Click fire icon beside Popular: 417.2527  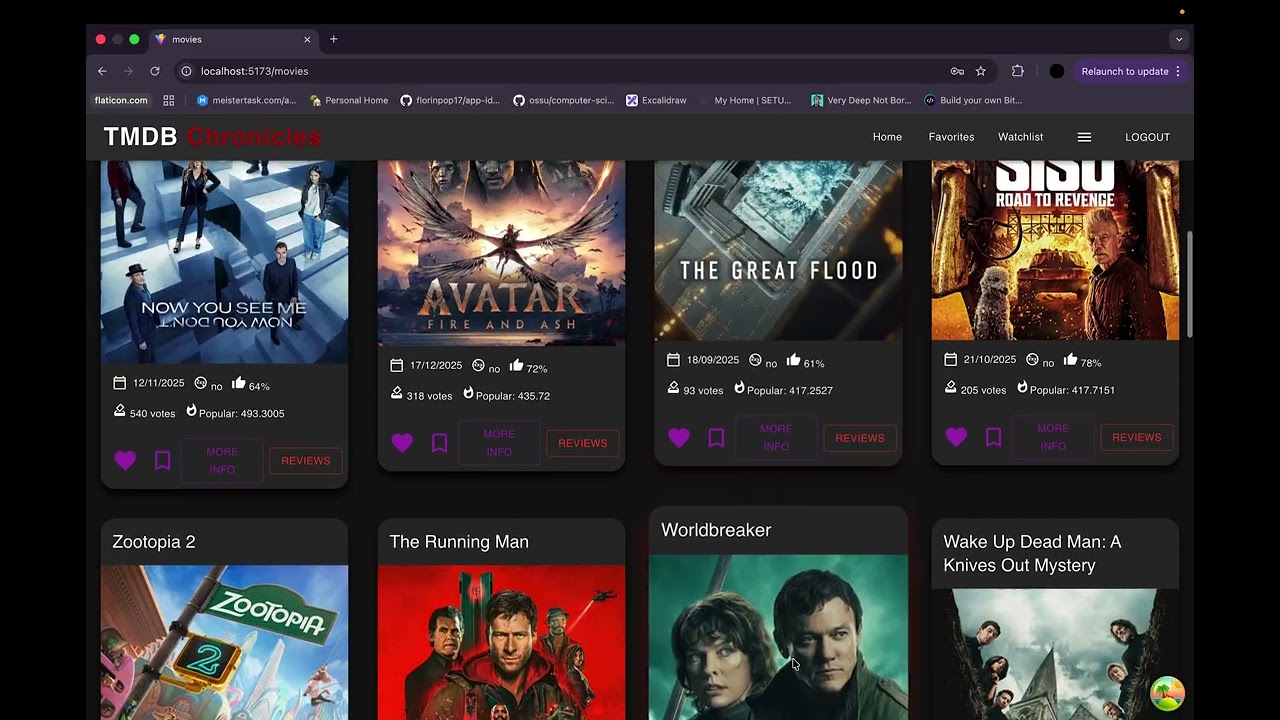[740, 388]
